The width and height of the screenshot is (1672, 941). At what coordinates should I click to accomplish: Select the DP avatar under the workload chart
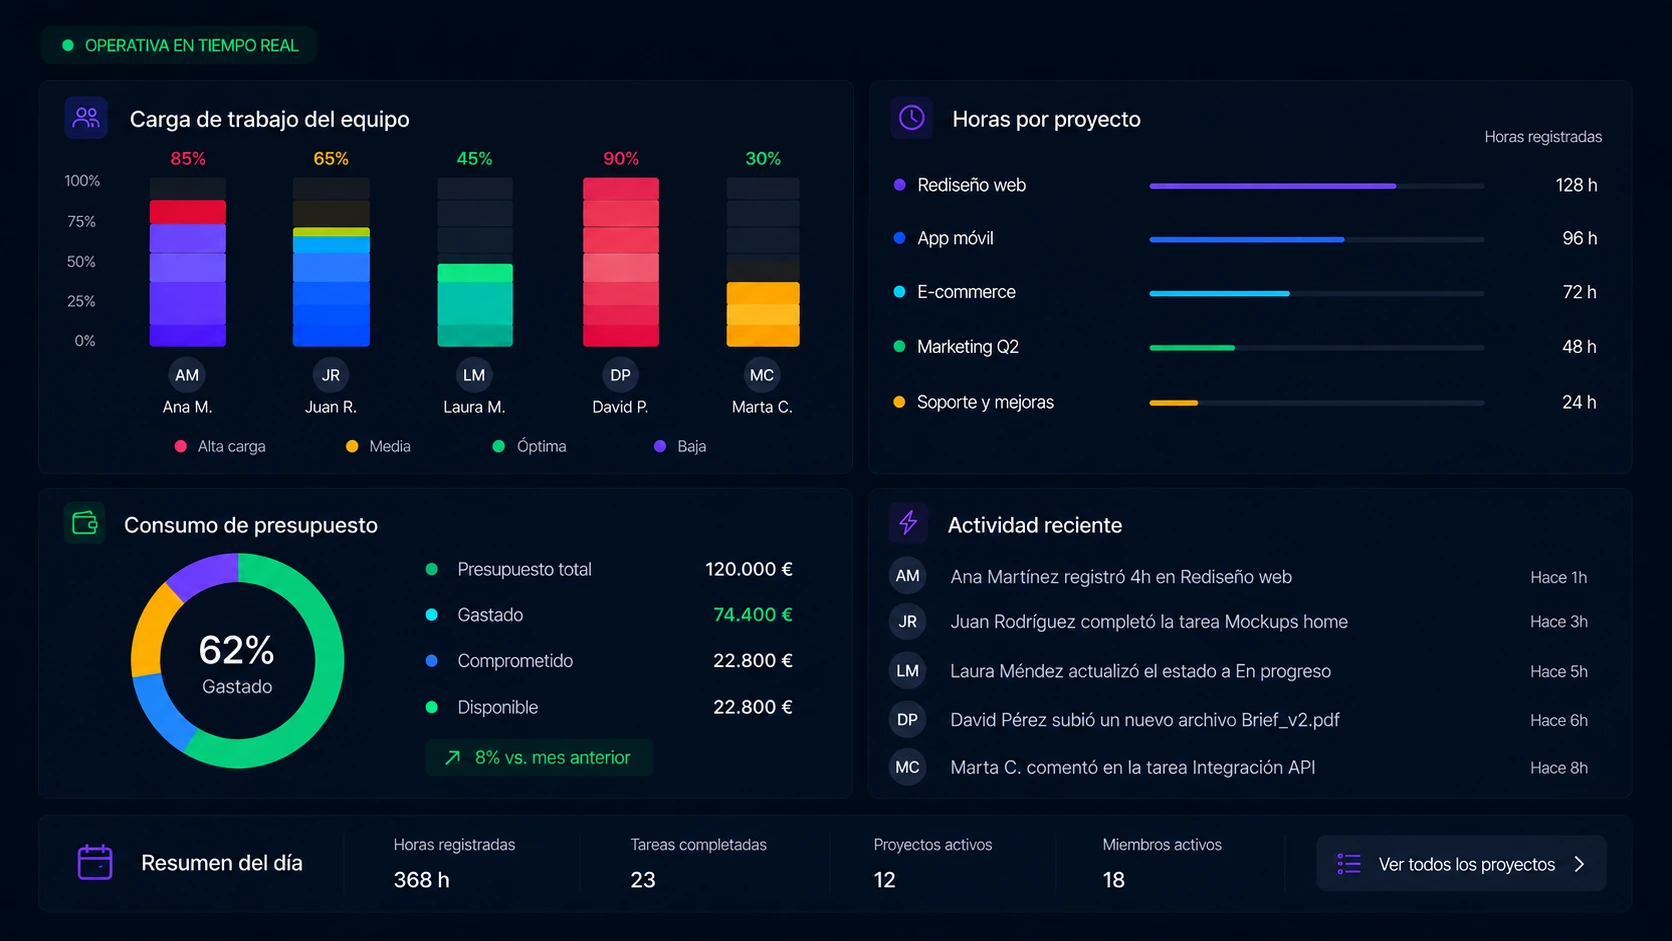point(620,375)
